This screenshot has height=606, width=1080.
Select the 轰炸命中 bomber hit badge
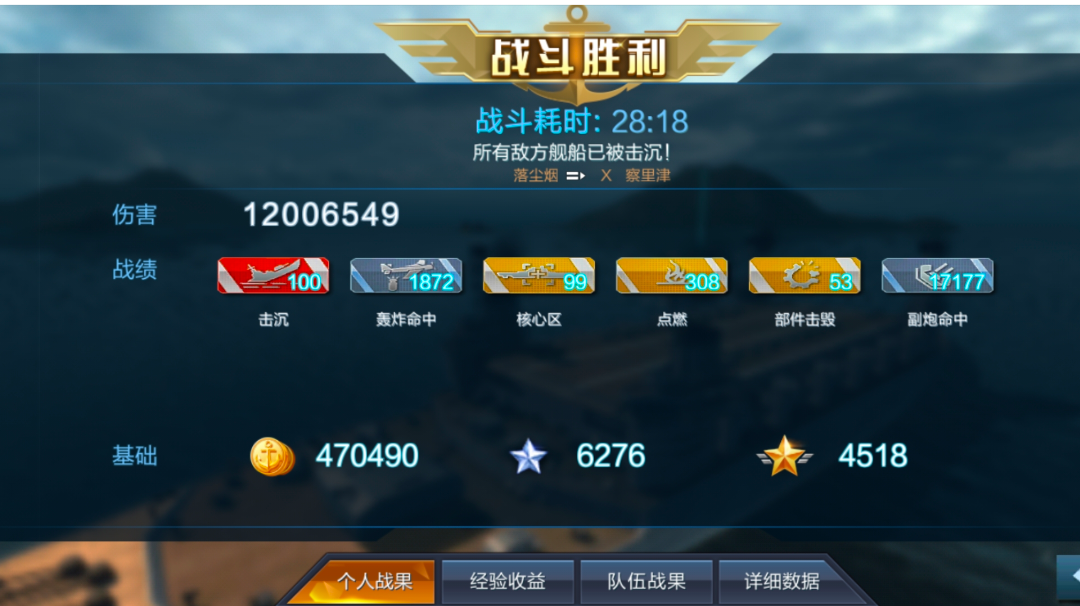406,275
